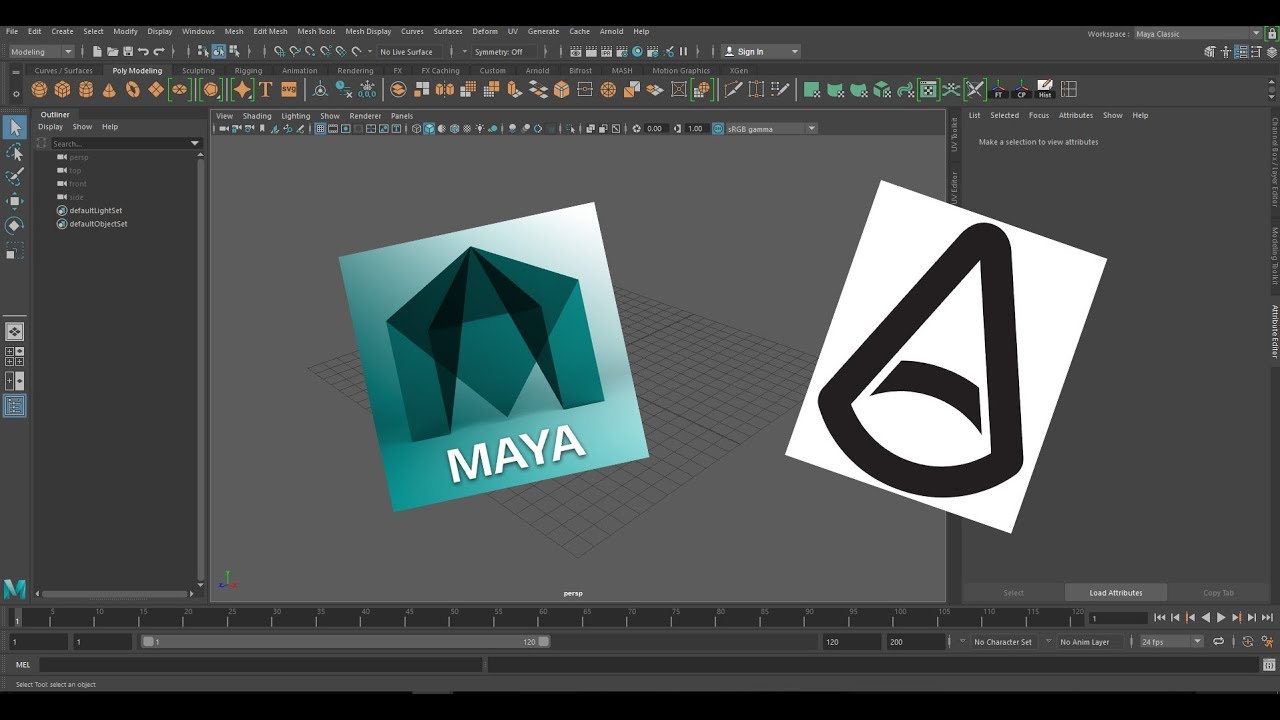The image size is (1280, 720).
Task: Click the Extrude shelf icon
Action: 514,90
